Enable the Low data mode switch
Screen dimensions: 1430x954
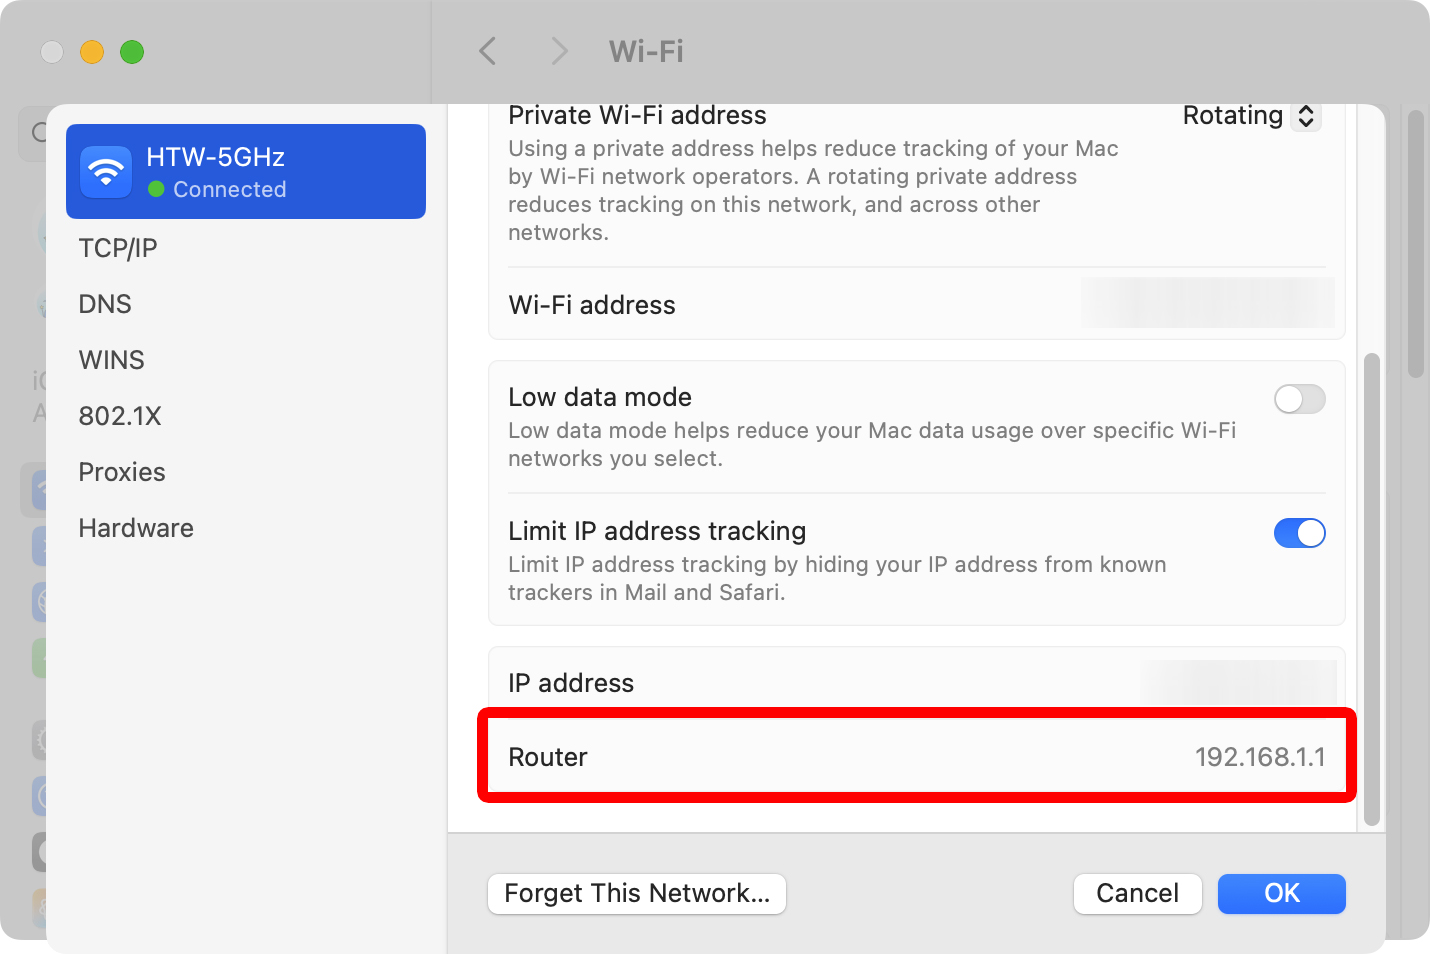tap(1299, 399)
